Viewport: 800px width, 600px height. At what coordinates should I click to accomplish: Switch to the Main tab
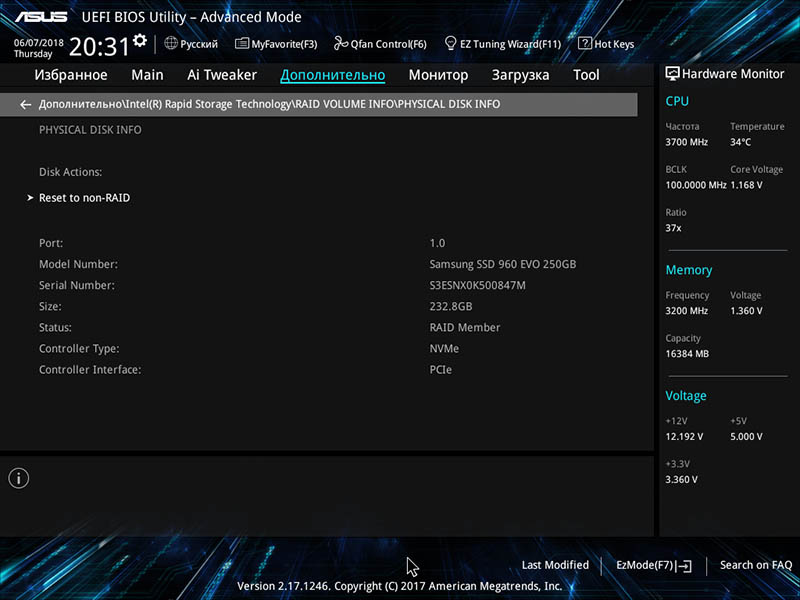(147, 75)
